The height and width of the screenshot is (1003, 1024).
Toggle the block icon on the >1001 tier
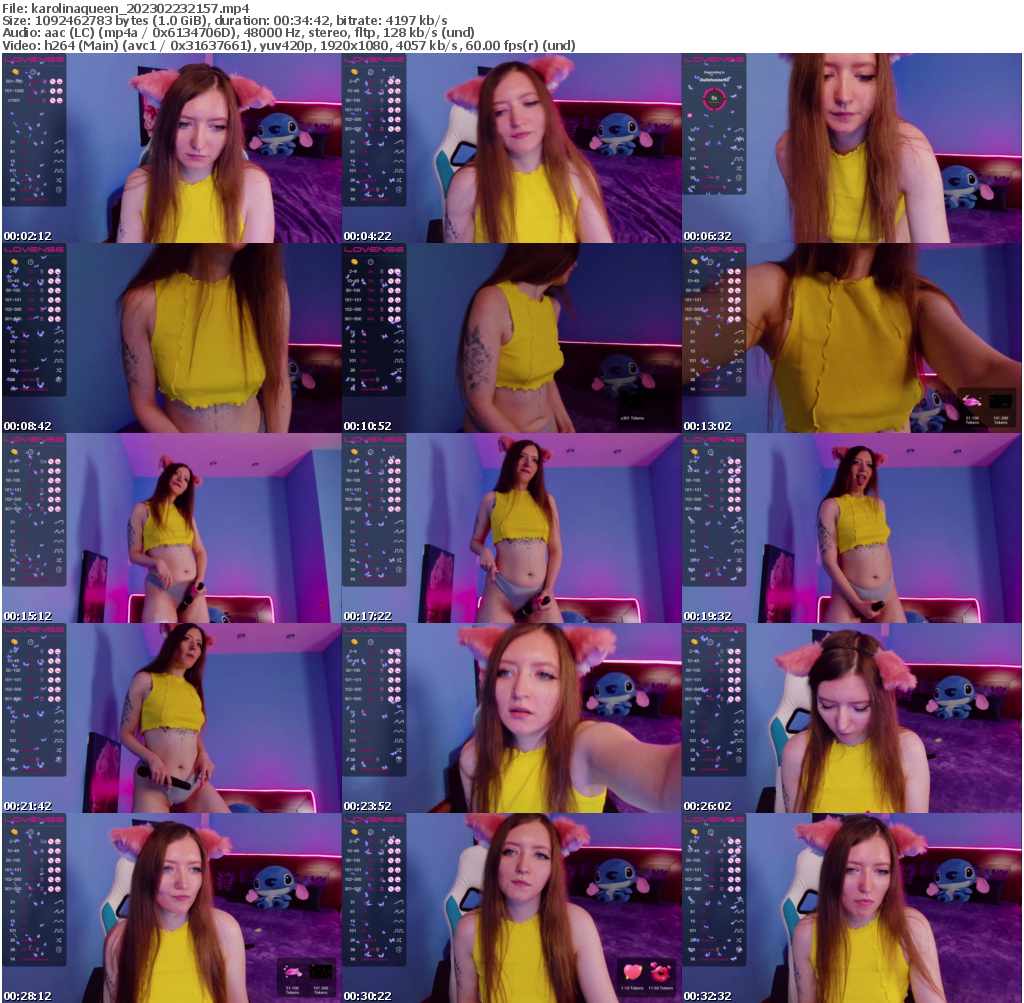[x=53, y=99]
